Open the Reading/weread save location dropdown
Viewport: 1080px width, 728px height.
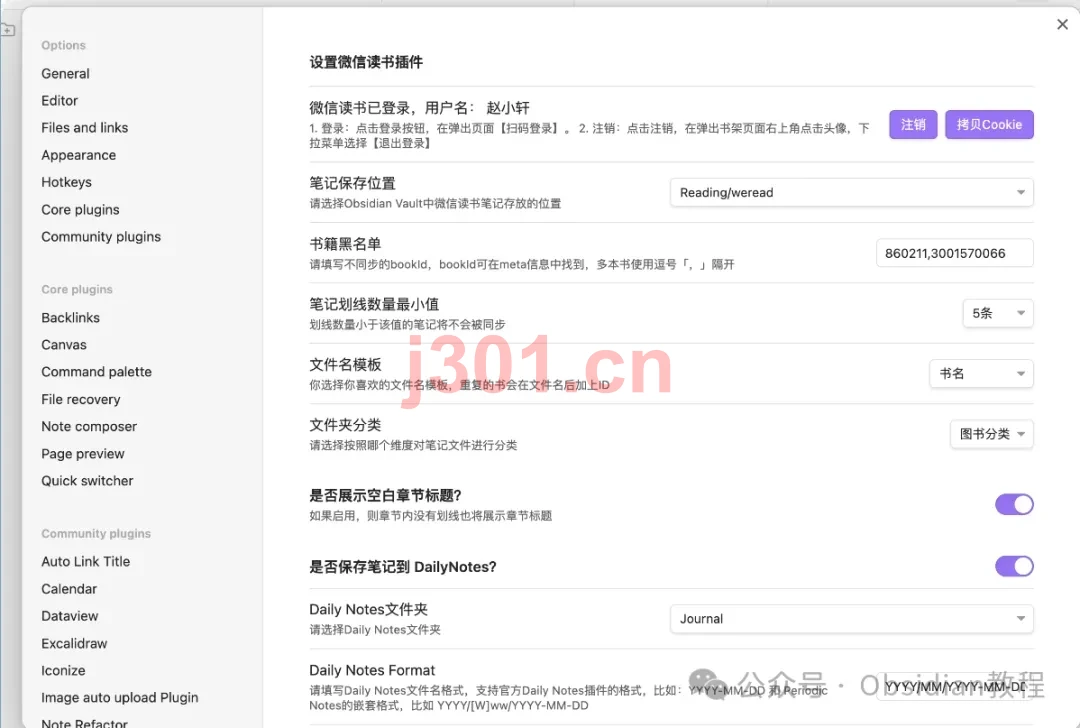pyautogui.click(x=851, y=192)
